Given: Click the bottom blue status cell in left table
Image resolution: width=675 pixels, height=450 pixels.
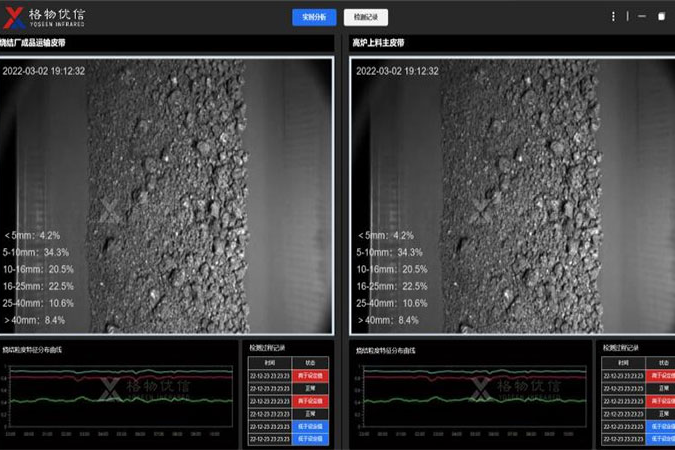Looking at the screenshot, I should click(309, 439).
